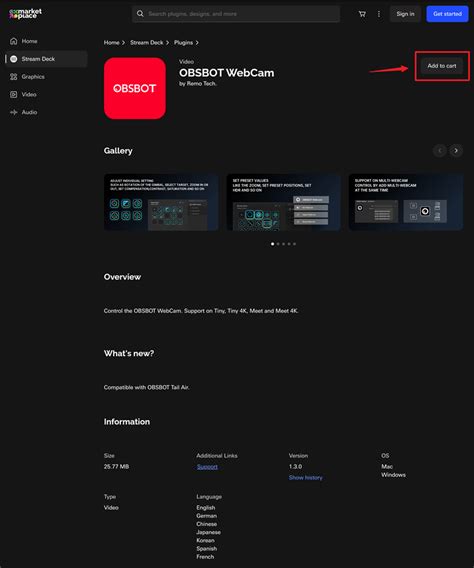474x568 pixels.
Task: Click the German language entry
Action: (206, 516)
